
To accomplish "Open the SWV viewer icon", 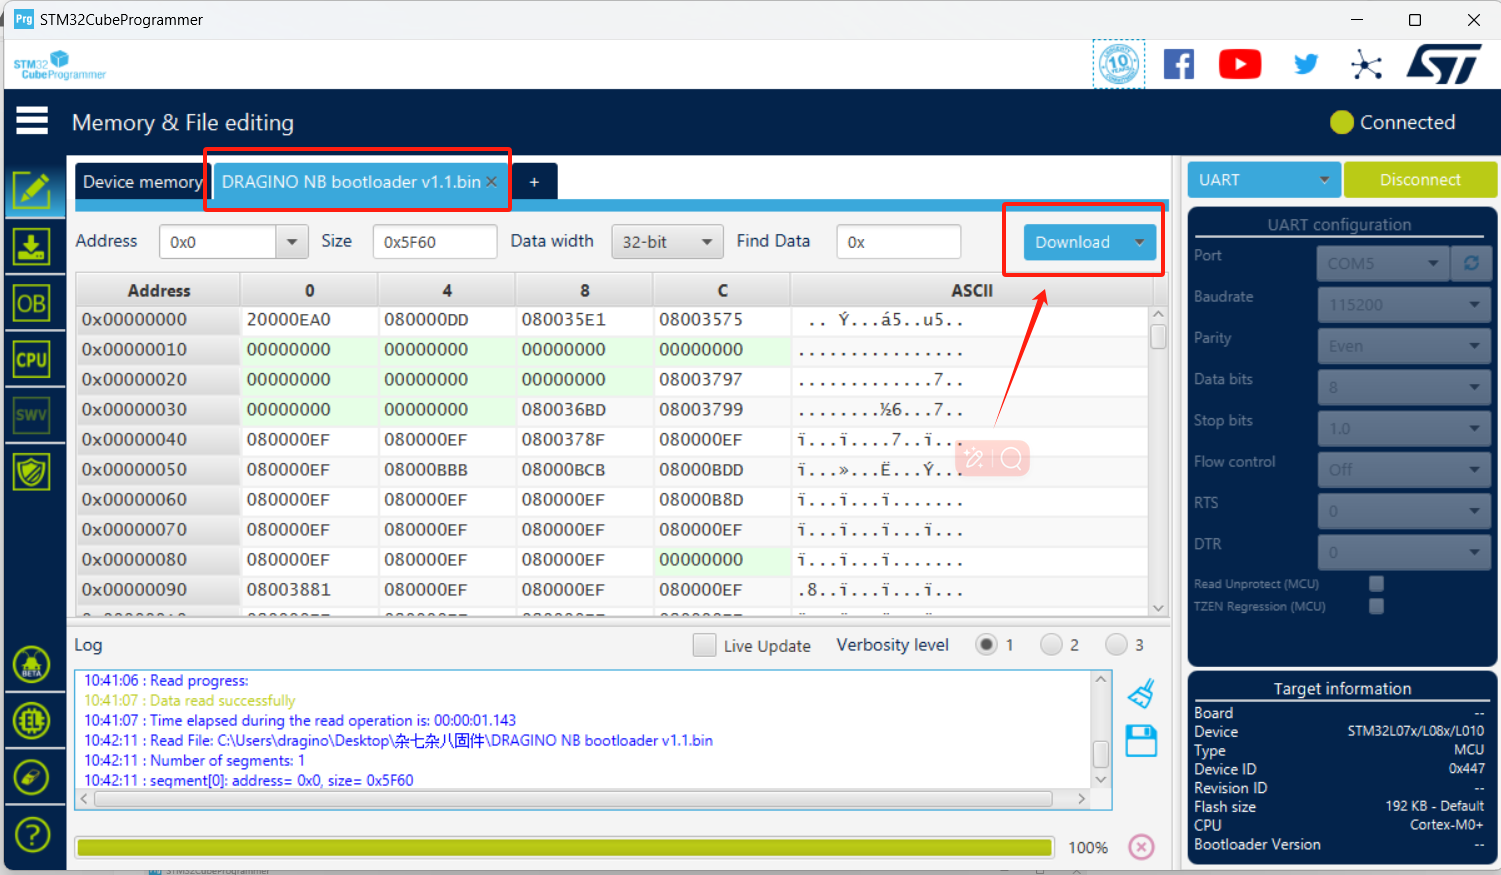I will (x=32, y=415).
